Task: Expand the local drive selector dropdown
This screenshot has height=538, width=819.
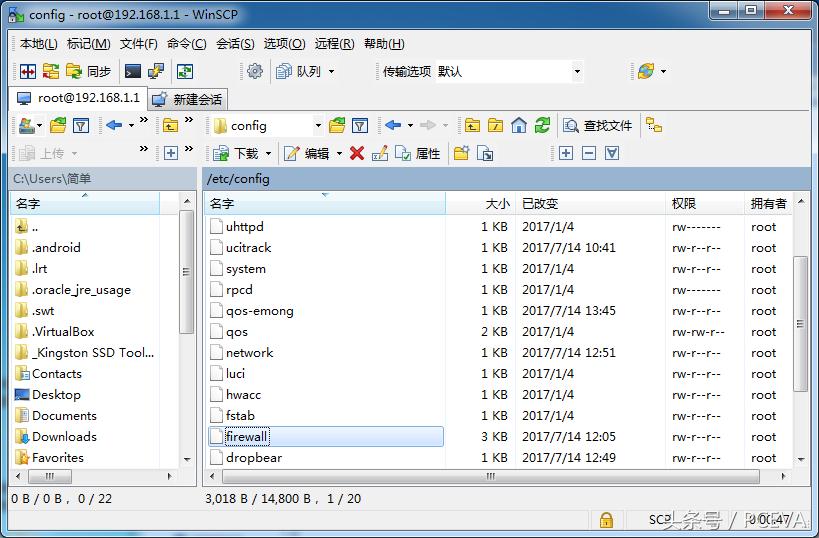Action: pos(40,126)
